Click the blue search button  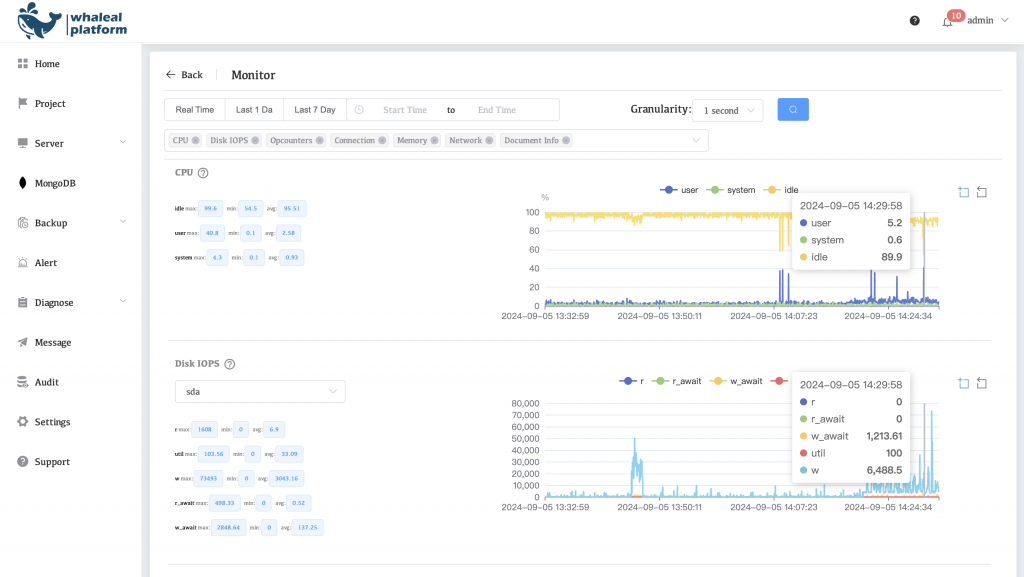pyautogui.click(x=793, y=110)
